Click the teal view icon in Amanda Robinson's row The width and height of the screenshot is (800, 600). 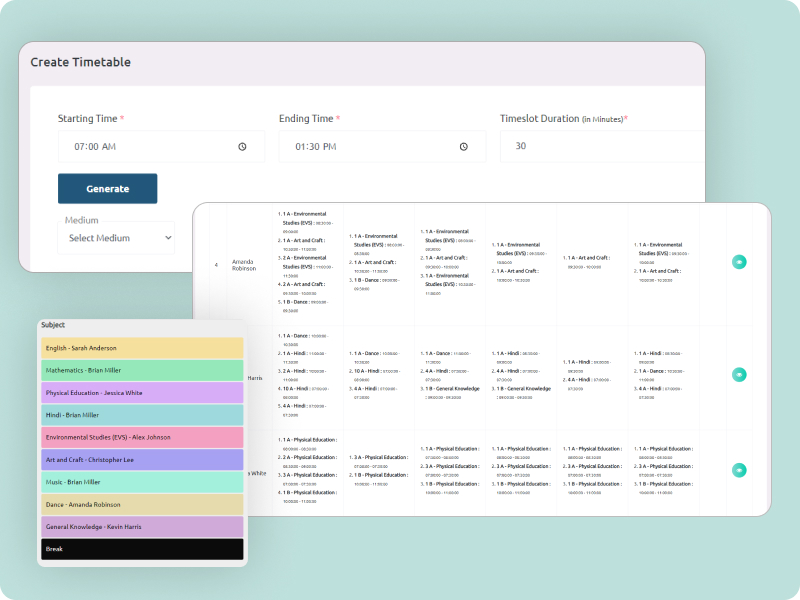[739, 261]
